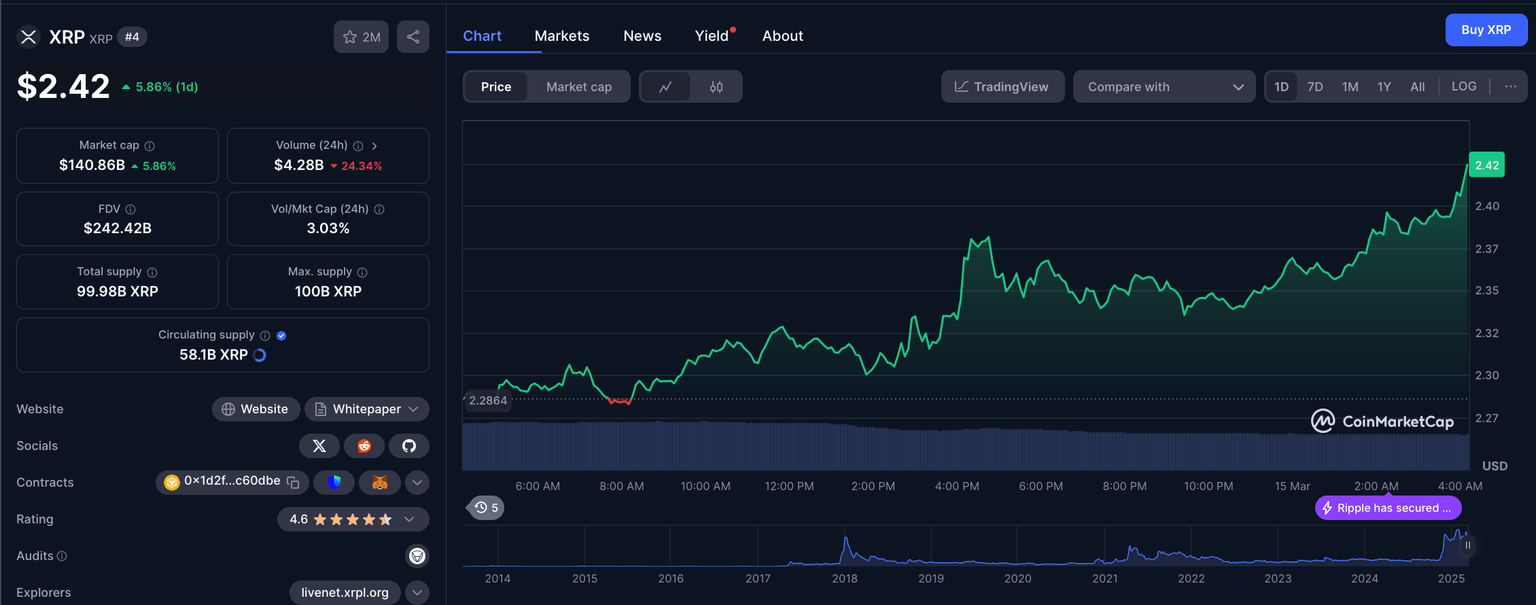Screen dimensions: 1536x605
Task: Switch to the Markets tab
Action: click(561, 35)
